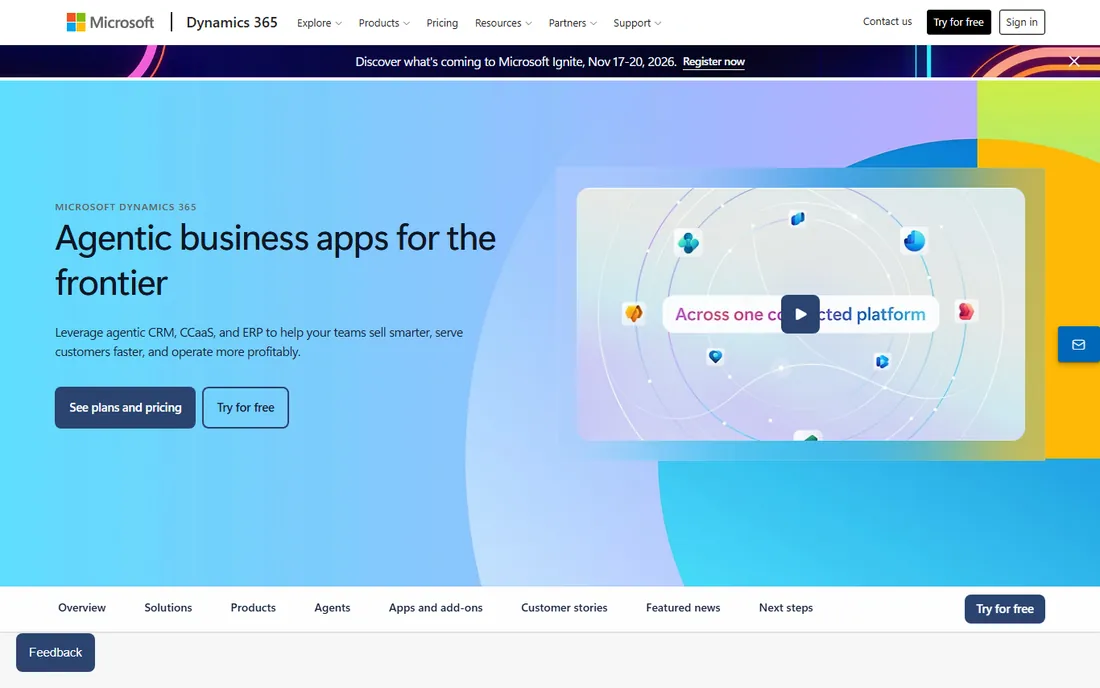The height and width of the screenshot is (688, 1100).
Task: Click the blue heart app icon in video
Action: click(715, 356)
